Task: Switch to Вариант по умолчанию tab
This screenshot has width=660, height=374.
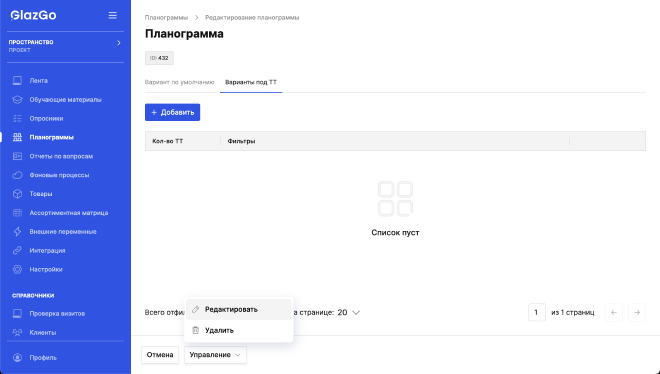Action: [x=180, y=82]
